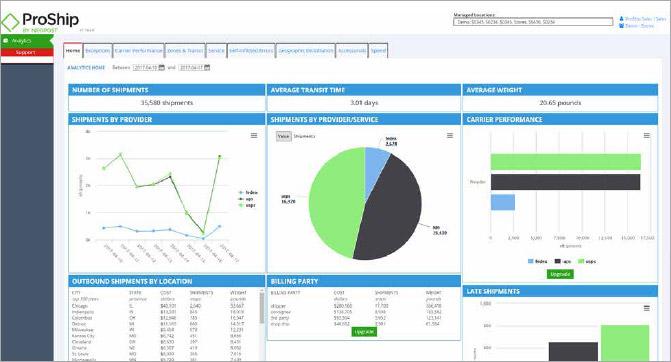Switch to the Exceptions tab
This screenshot has height=362, width=671.
coord(98,50)
